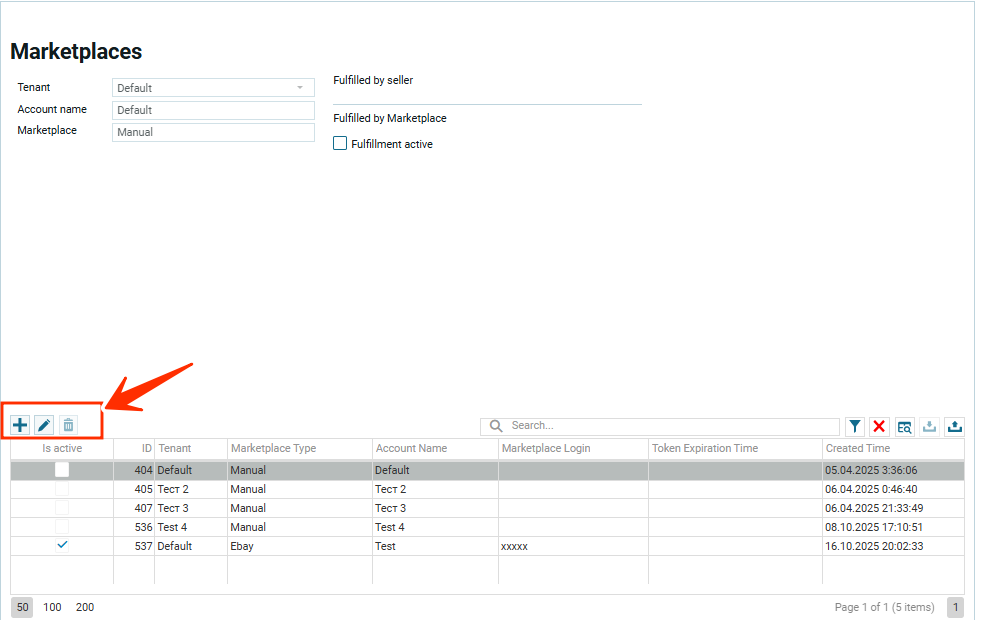Viewport: 981px width, 620px height.
Task: Toggle Is active for row 404
Action: [62, 470]
